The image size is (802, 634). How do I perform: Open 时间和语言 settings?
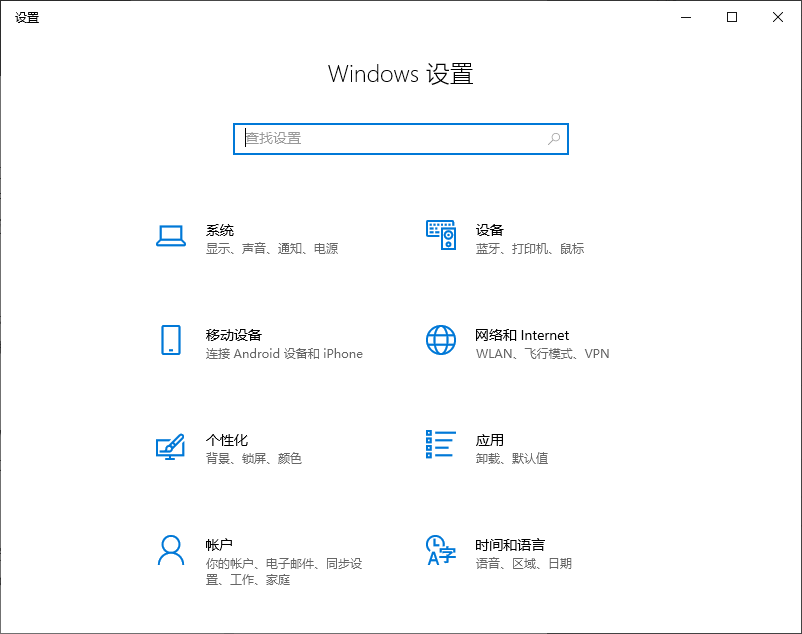click(510, 545)
